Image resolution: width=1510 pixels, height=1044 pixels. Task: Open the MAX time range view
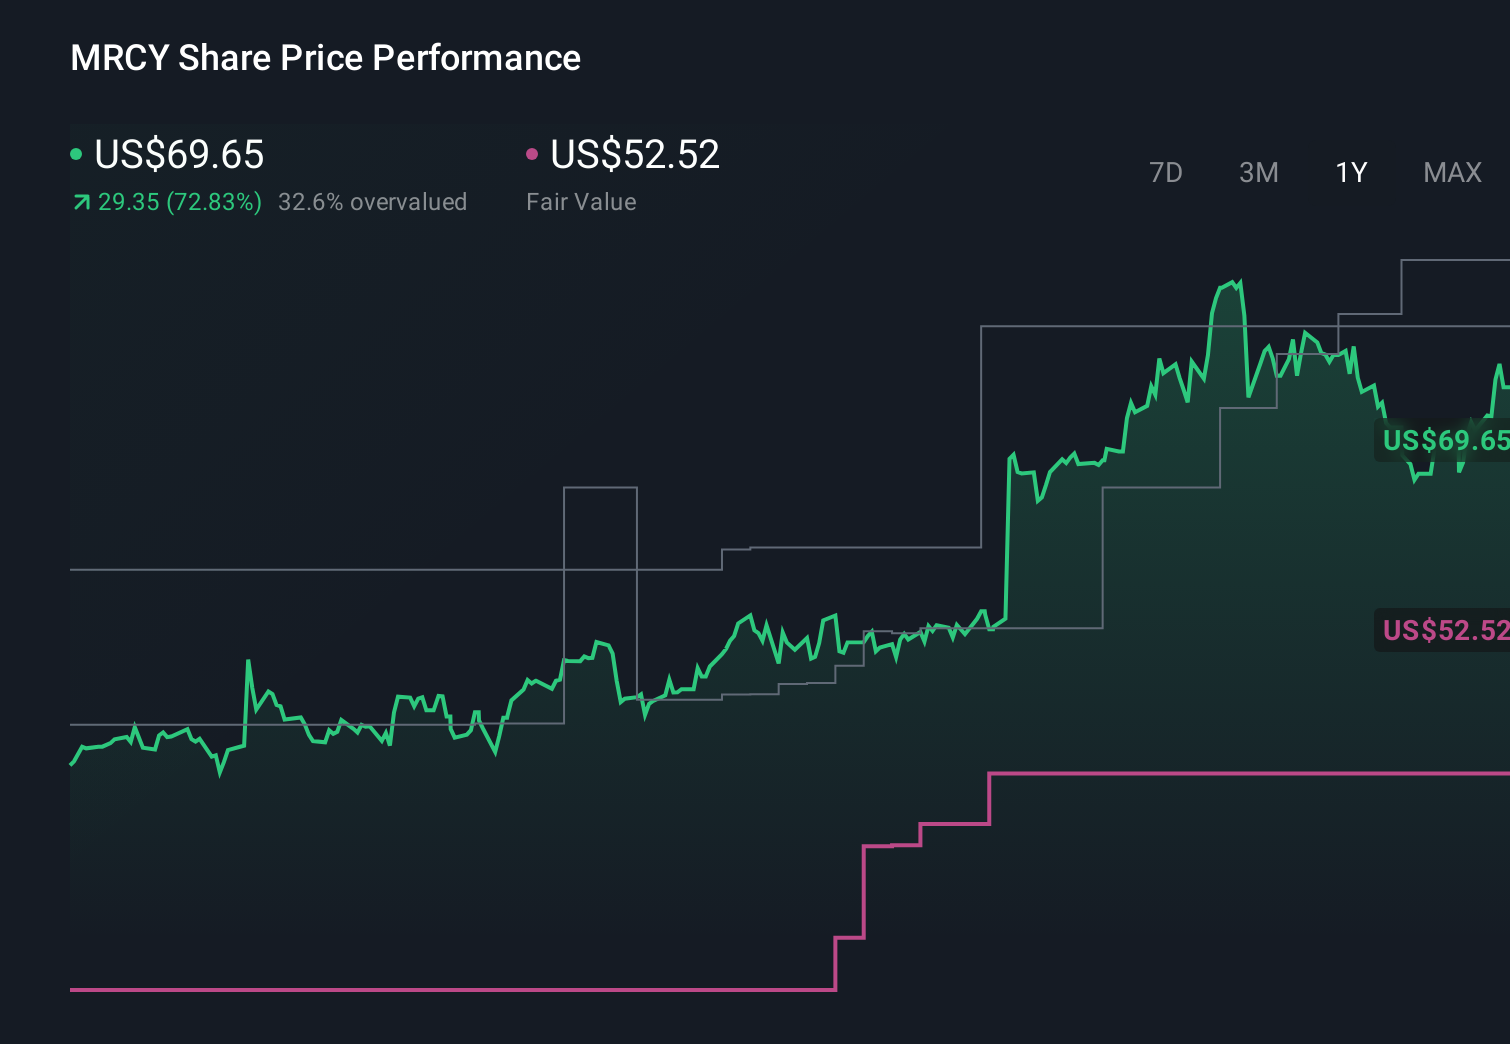coord(1451,172)
